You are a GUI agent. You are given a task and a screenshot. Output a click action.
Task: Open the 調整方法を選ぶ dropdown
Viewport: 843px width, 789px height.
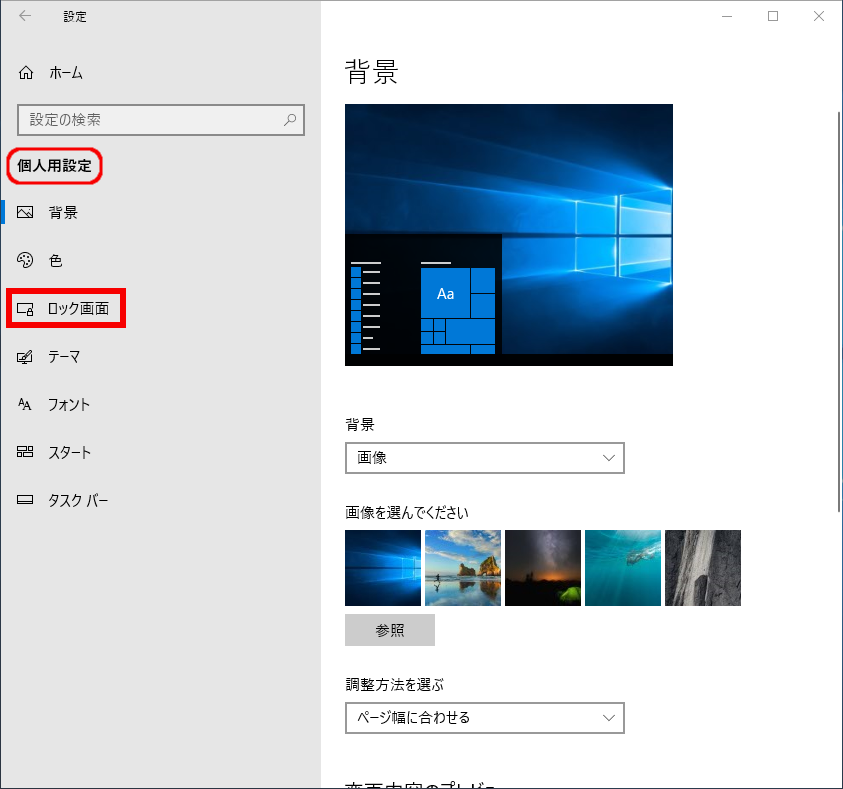tap(484, 718)
